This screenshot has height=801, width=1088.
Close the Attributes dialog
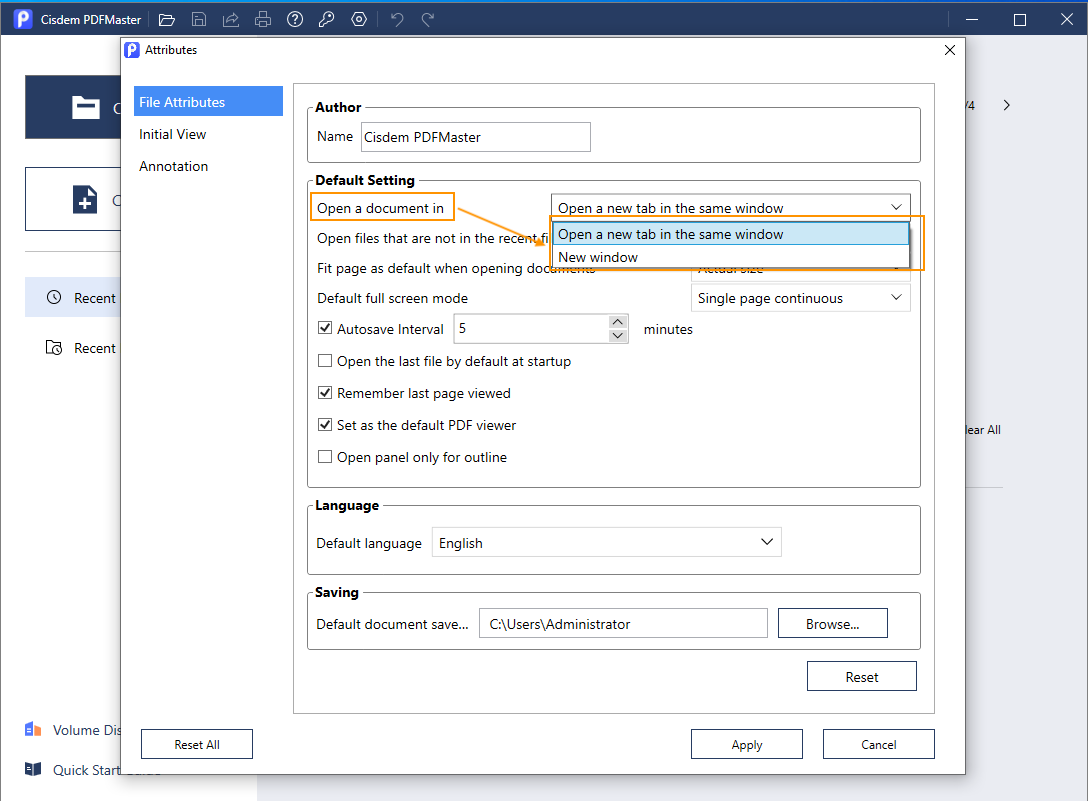[950, 50]
